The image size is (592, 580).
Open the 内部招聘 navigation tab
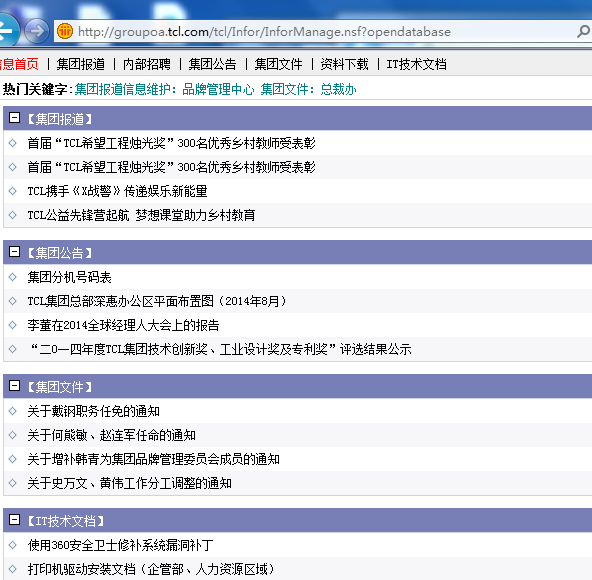(x=147, y=64)
